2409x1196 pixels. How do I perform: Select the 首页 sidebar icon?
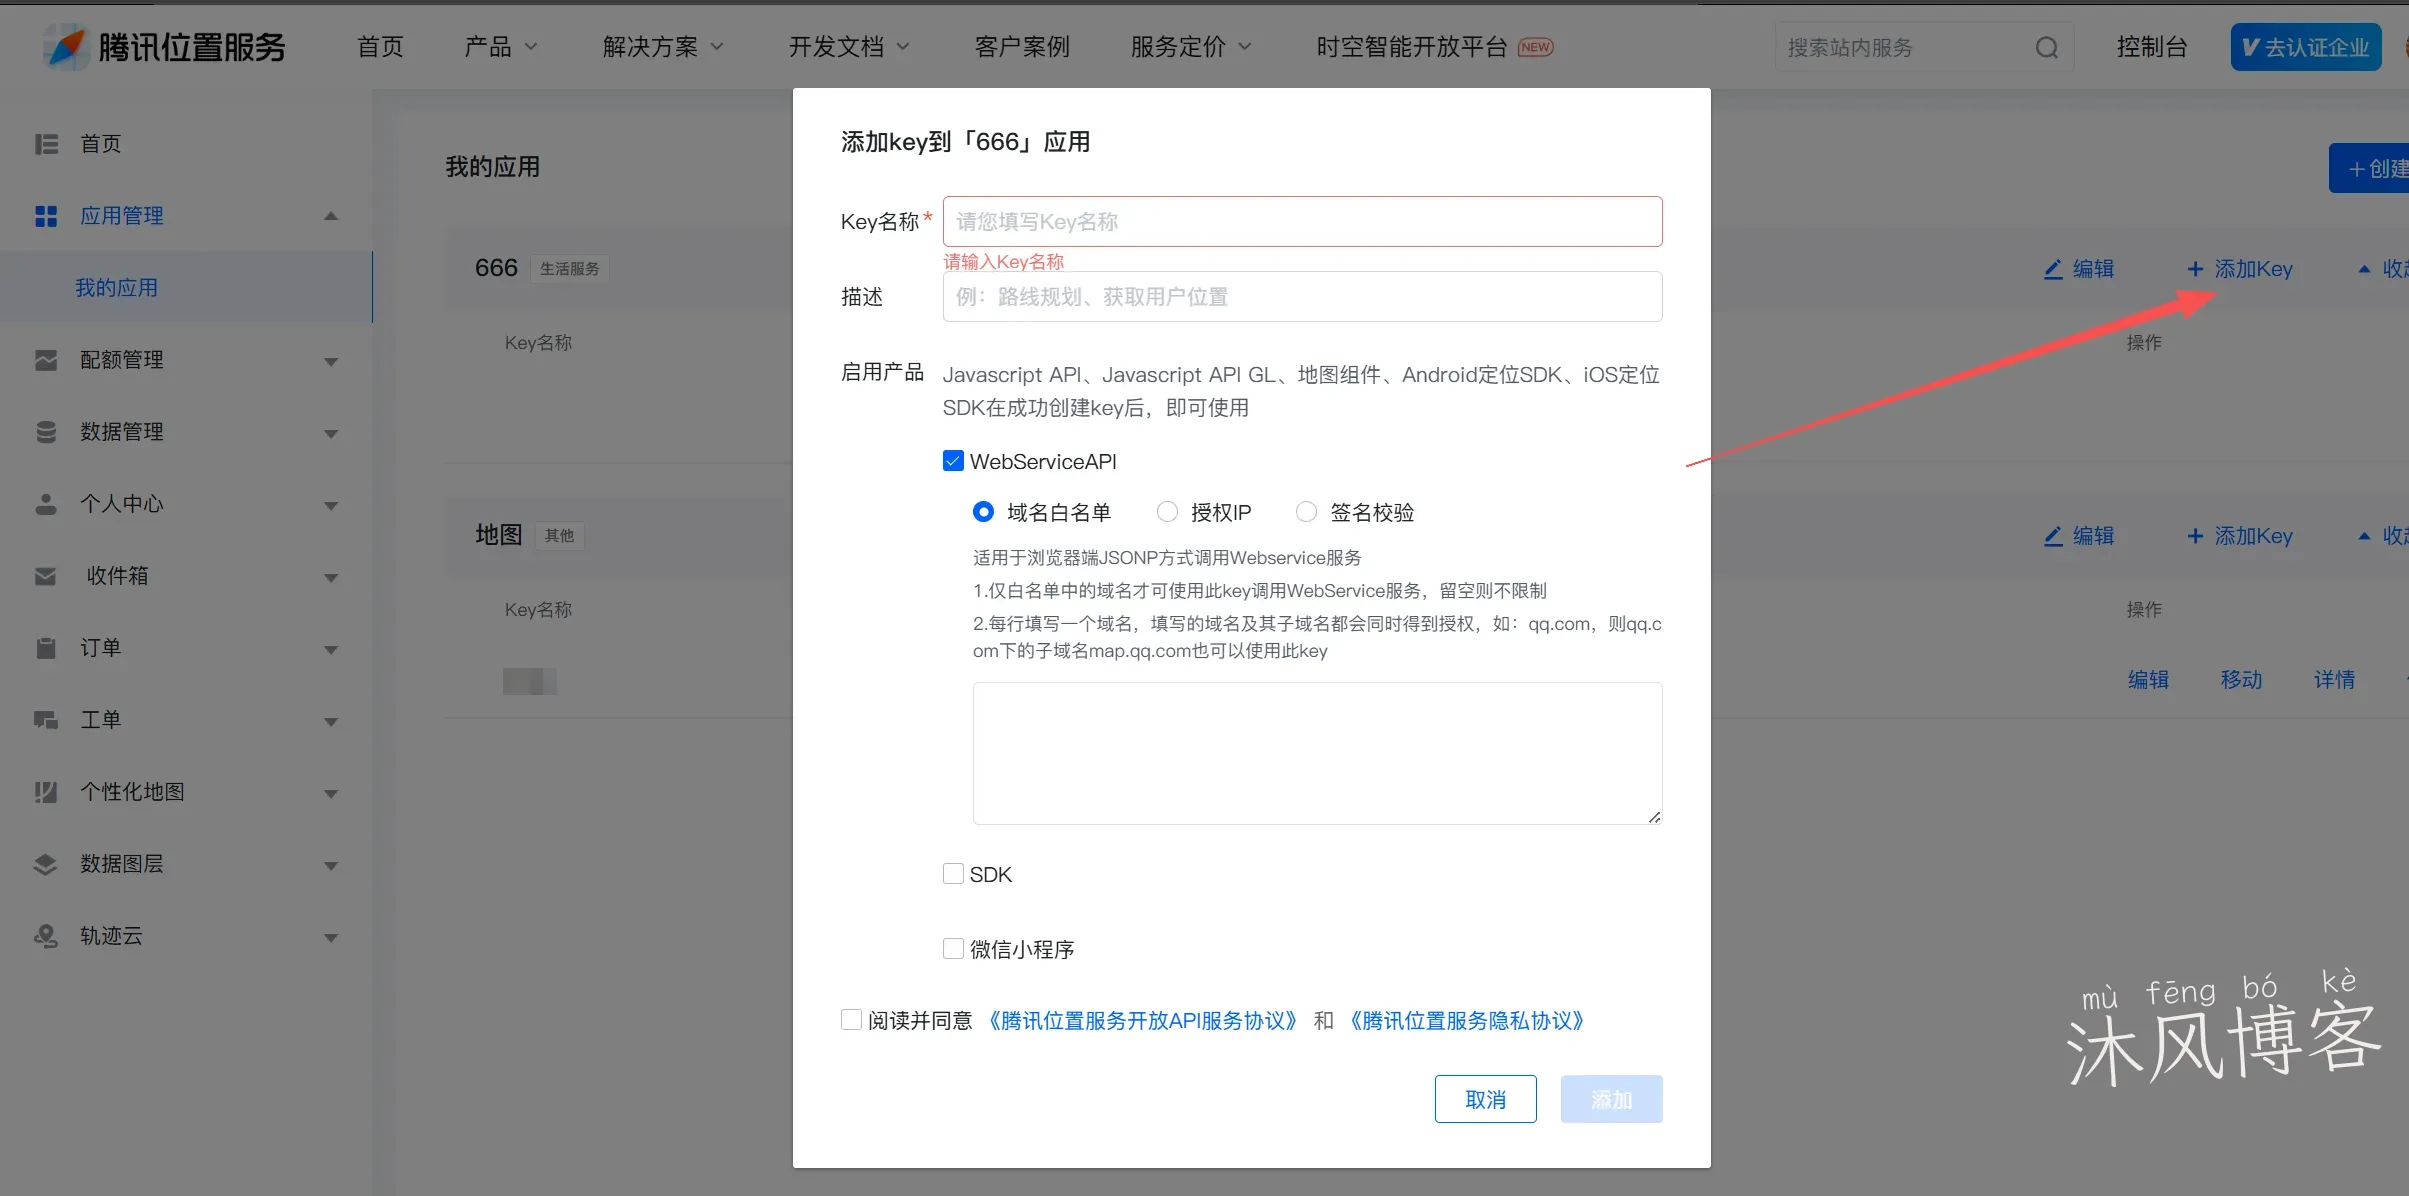click(46, 143)
